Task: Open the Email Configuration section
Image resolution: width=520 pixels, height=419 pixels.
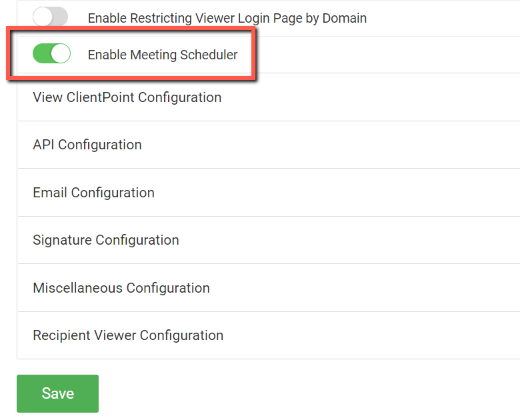Action: (x=269, y=193)
